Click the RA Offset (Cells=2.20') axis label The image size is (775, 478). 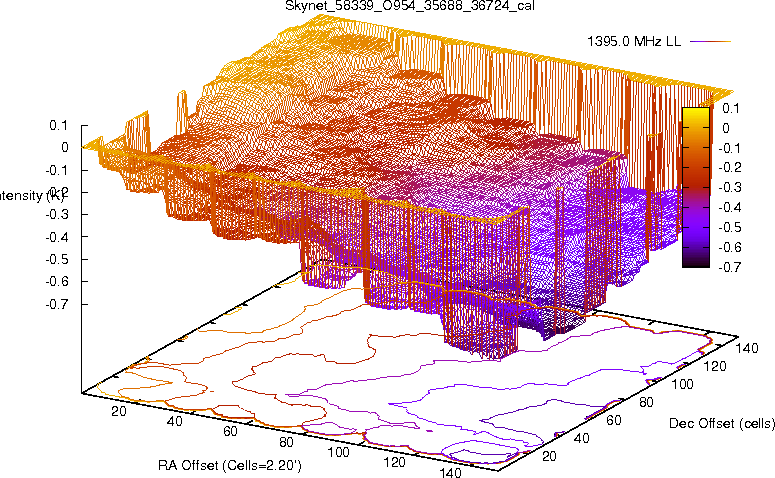pyautogui.click(x=230, y=465)
